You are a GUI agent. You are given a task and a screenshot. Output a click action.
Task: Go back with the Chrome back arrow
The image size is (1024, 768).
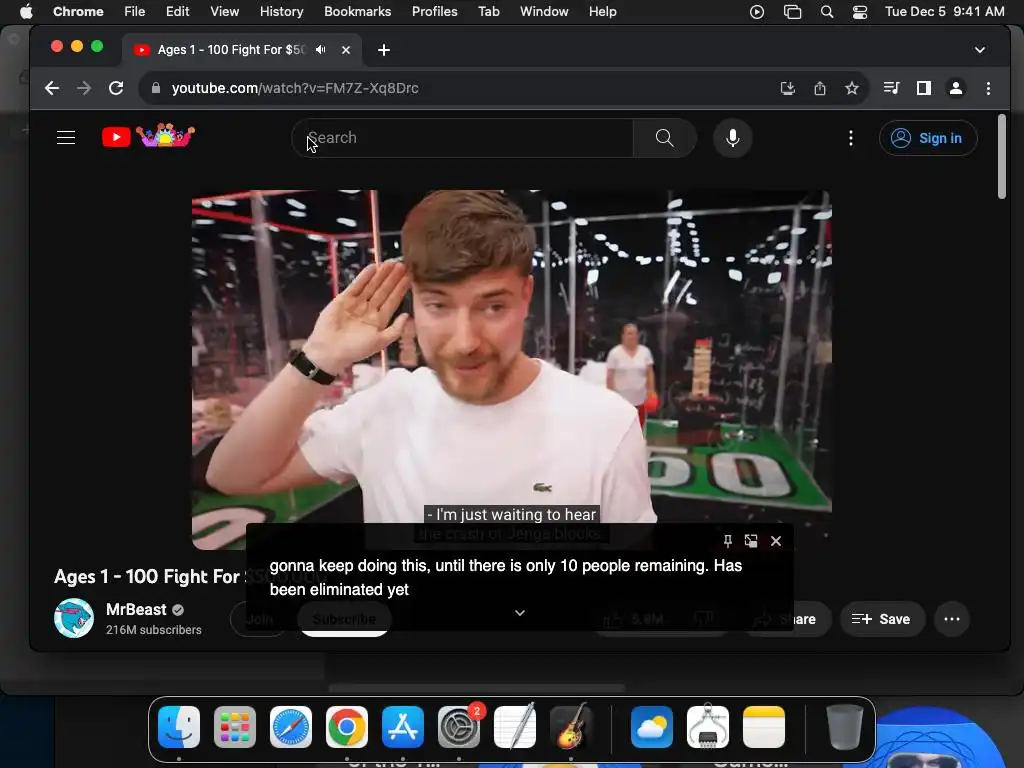(x=52, y=88)
